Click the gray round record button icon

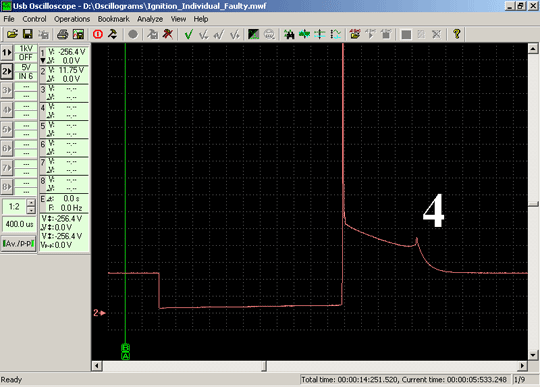click(133, 34)
